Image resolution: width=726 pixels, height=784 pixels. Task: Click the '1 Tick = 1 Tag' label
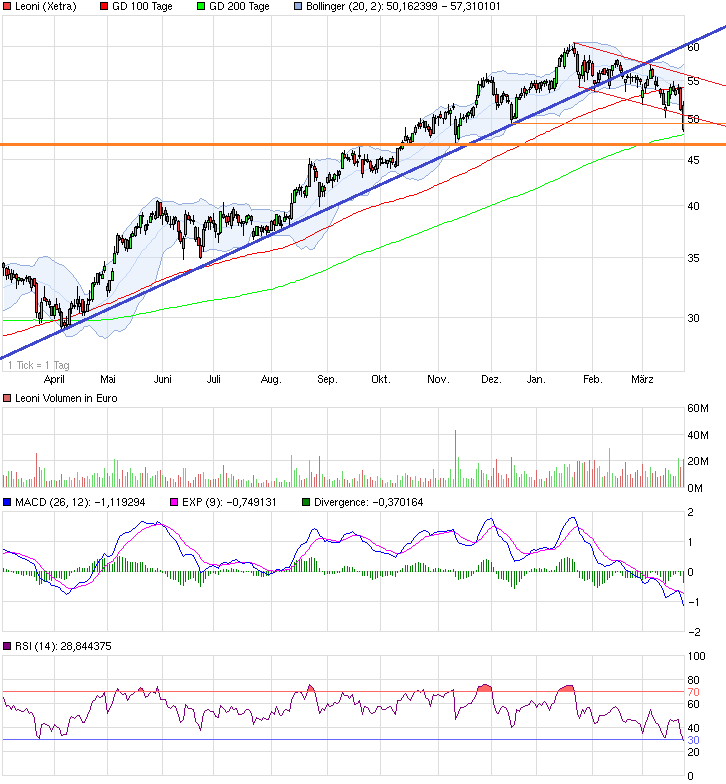(39, 365)
